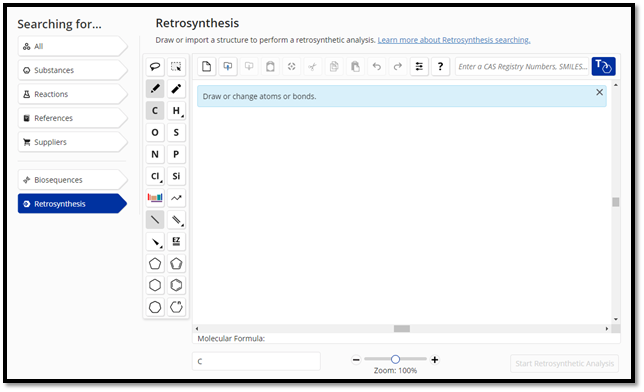Import a structure file
Screen dimensions: 644x392
(x=228, y=67)
